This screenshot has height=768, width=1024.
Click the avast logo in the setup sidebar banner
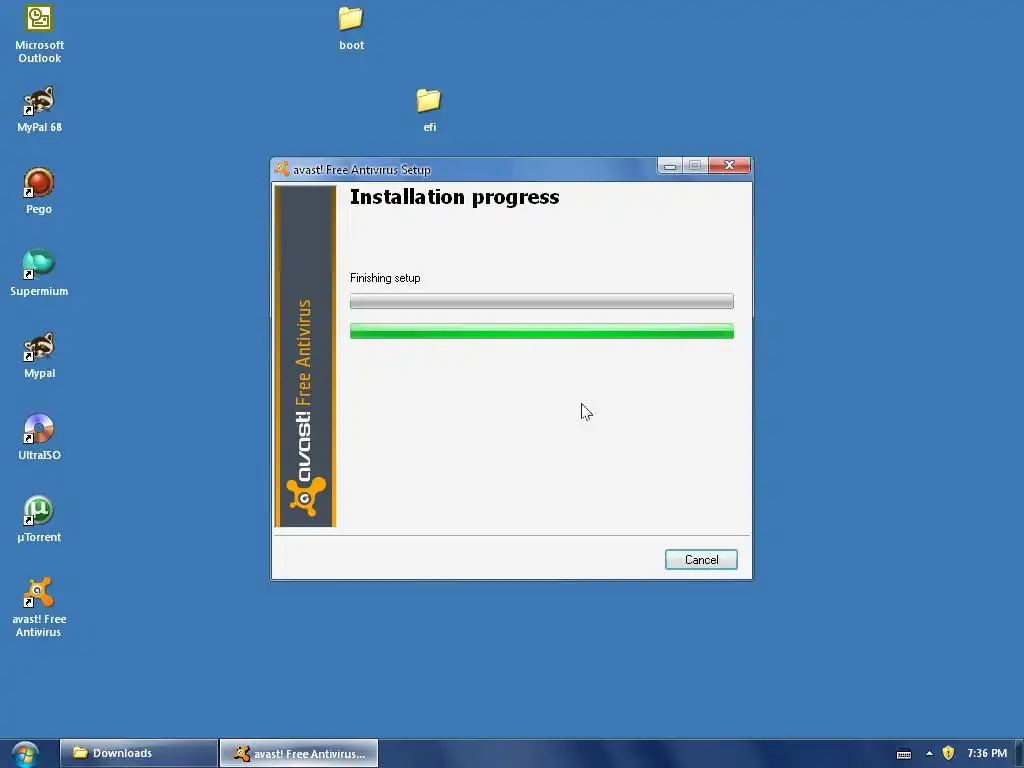(305, 497)
